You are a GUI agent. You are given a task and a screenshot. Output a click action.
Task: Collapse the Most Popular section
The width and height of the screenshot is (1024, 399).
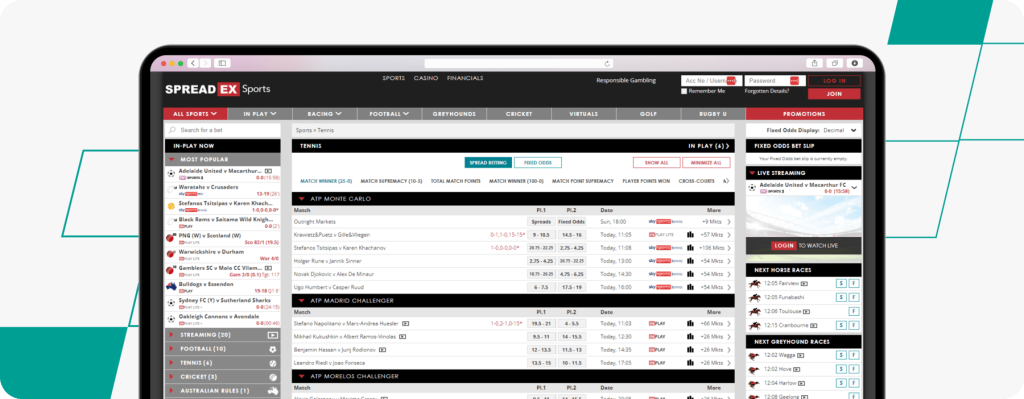172,159
